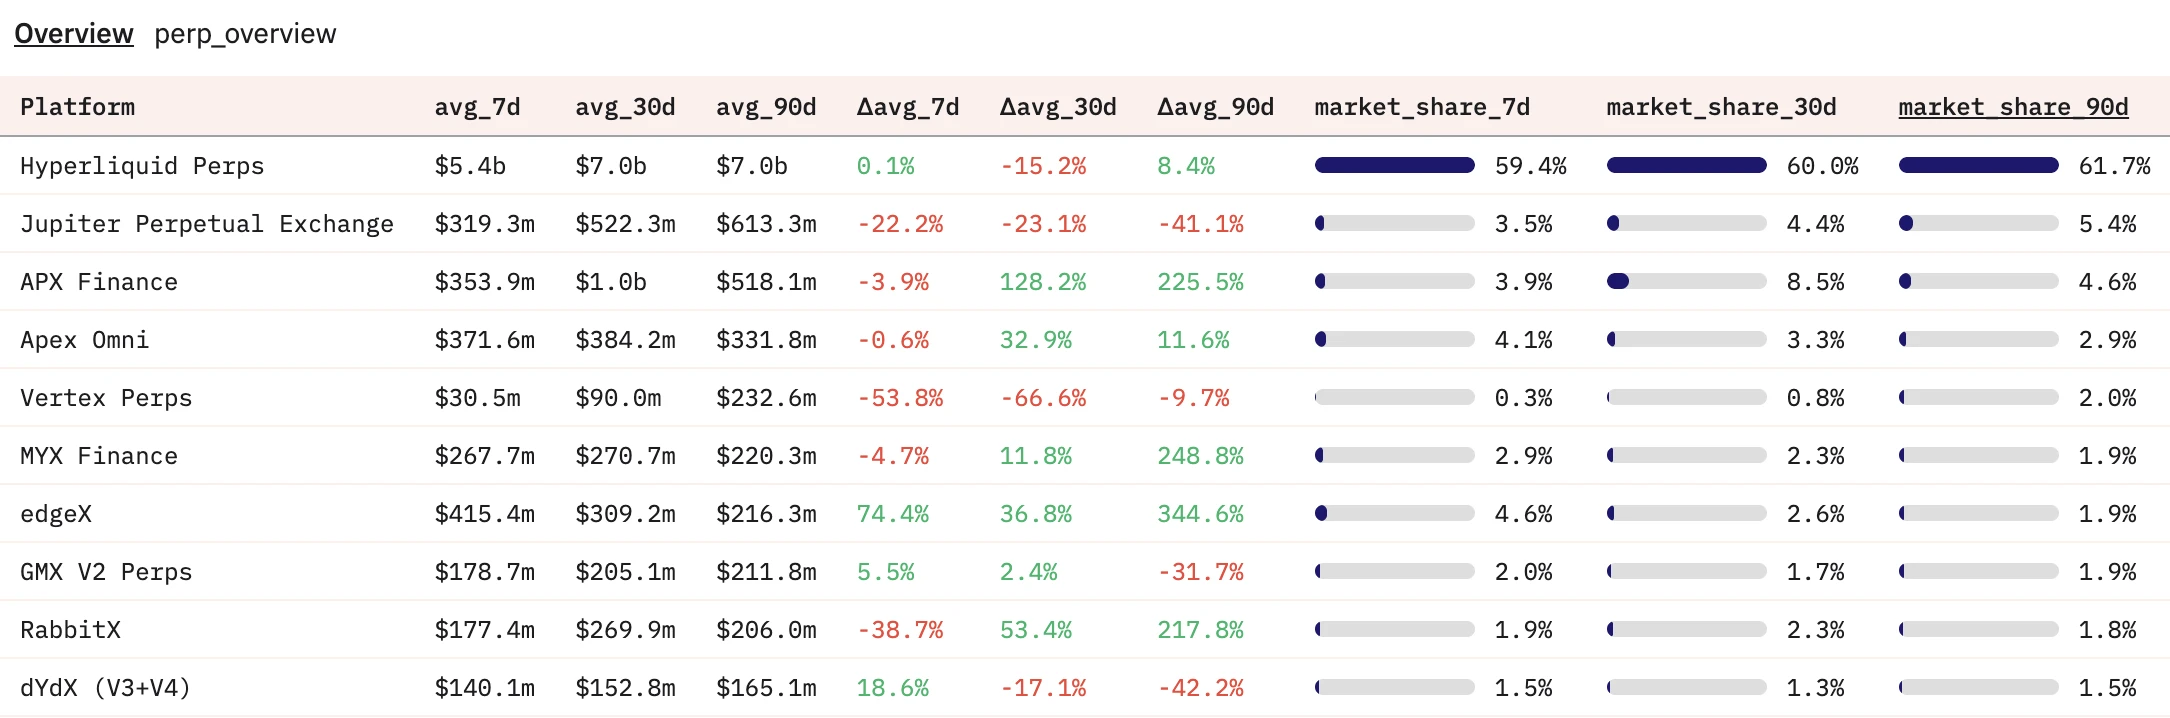Sort by Δavg_30d column

click(1058, 107)
